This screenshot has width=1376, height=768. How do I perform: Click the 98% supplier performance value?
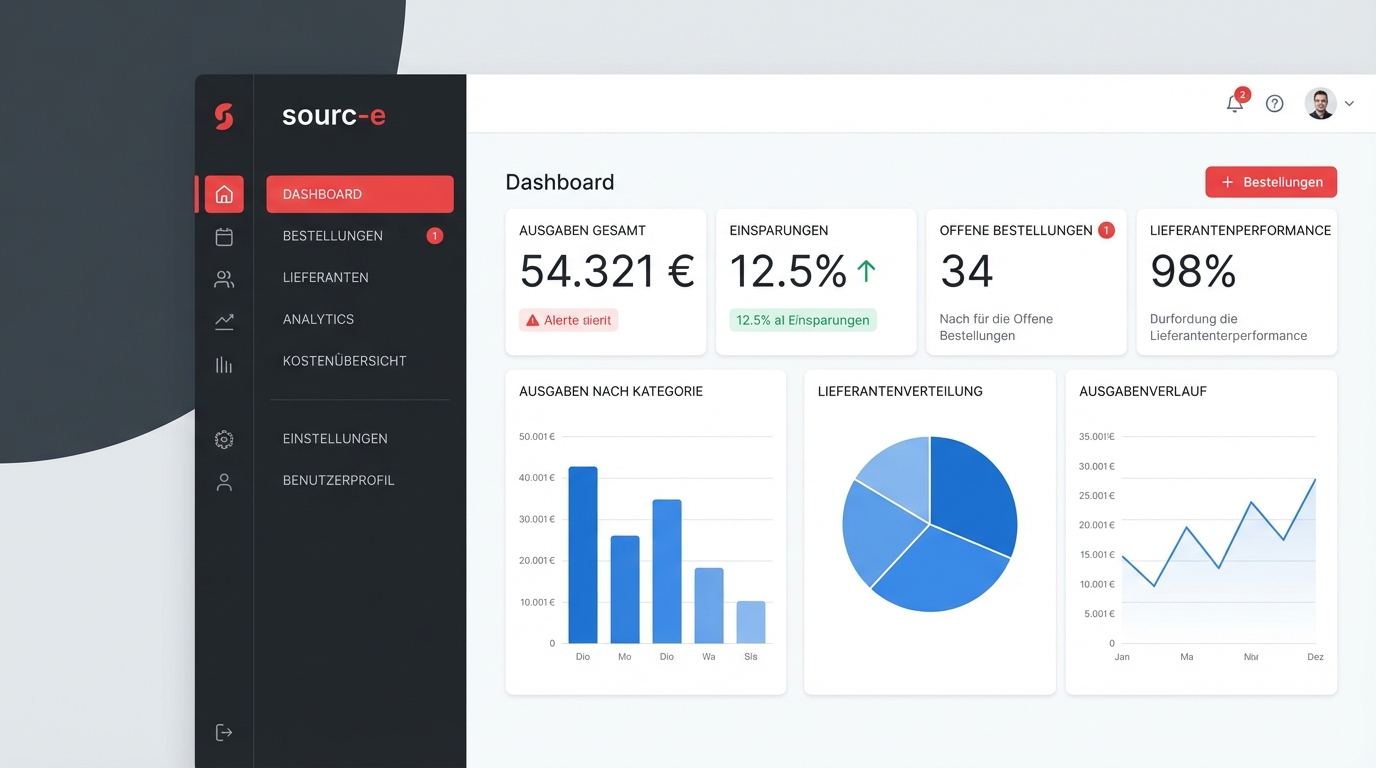click(x=1193, y=272)
